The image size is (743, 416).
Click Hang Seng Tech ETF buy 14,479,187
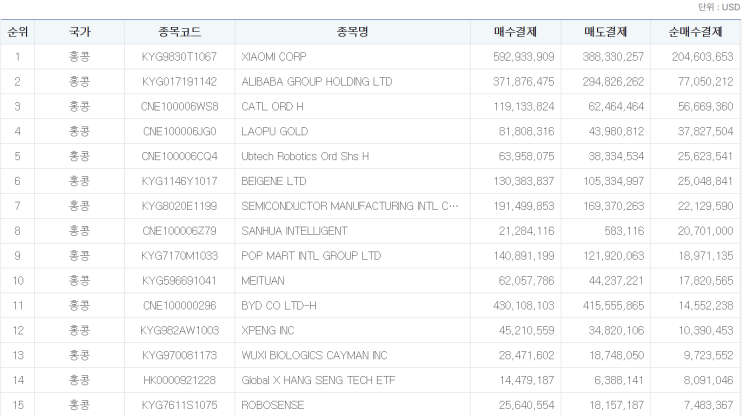click(x=526, y=380)
